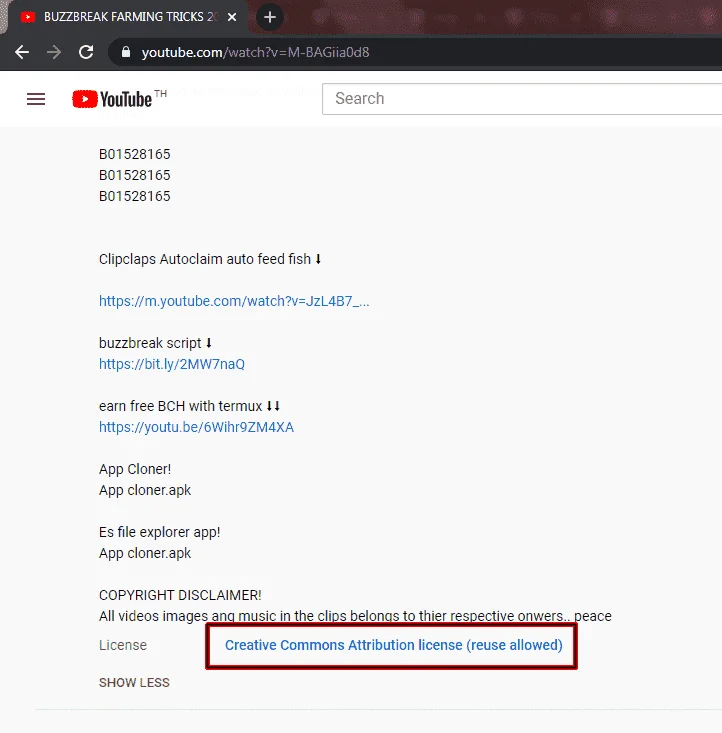Image resolution: width=722 pixels, height=733 pixels.
Task: Click the padlock site security icon
Action: pyautogui.click(x=126, y=52)
